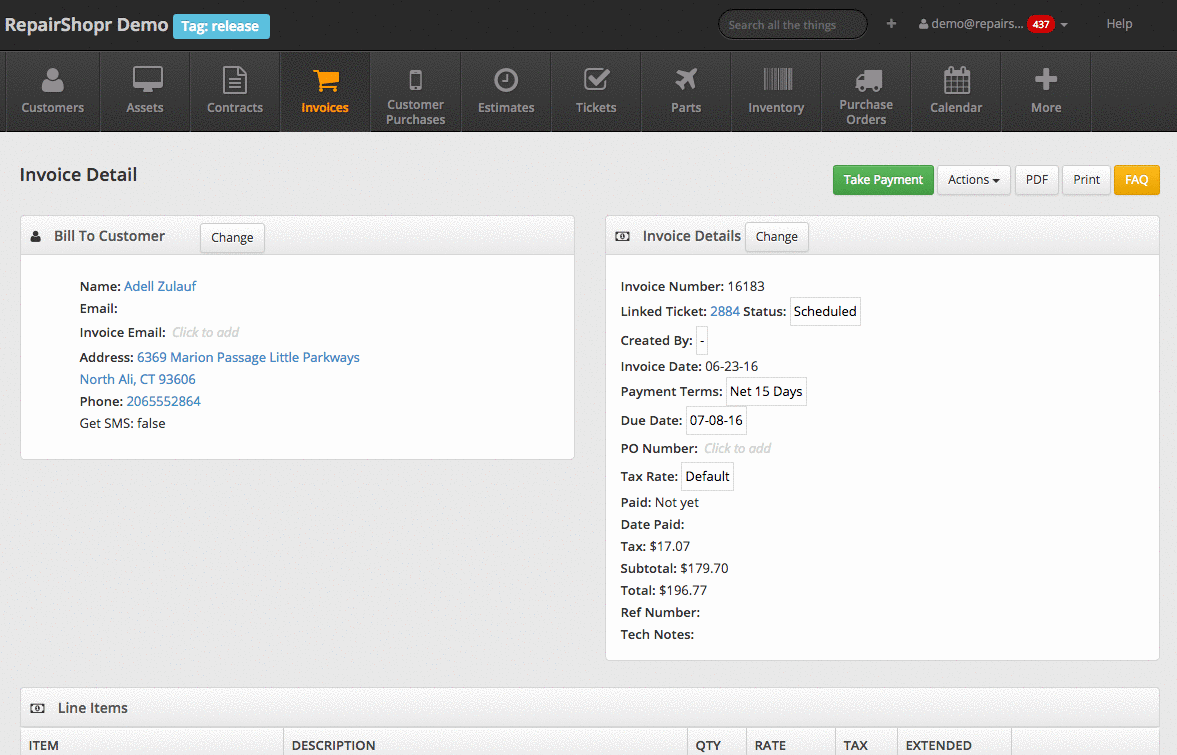
Task: Click the green Take Payment button
Action: tap(883, 180)
